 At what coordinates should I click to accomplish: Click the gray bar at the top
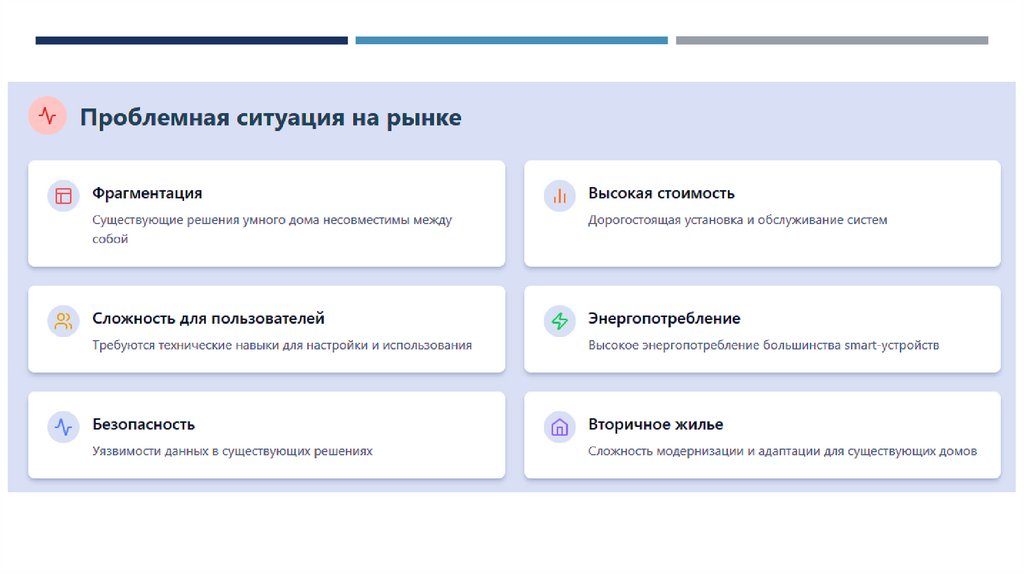point(832,40)
